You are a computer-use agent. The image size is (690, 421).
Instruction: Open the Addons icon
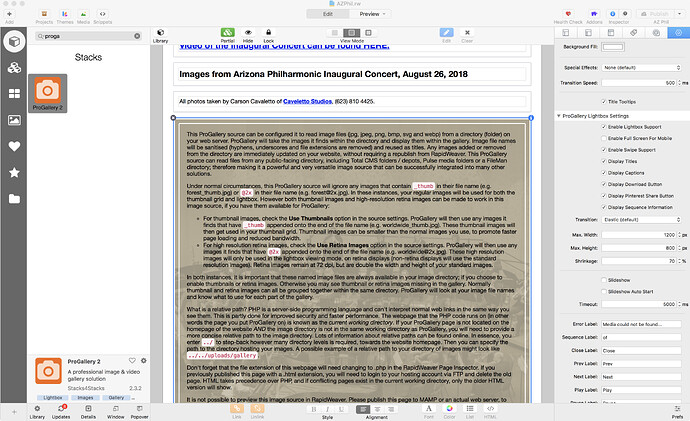tap(594, 14)
